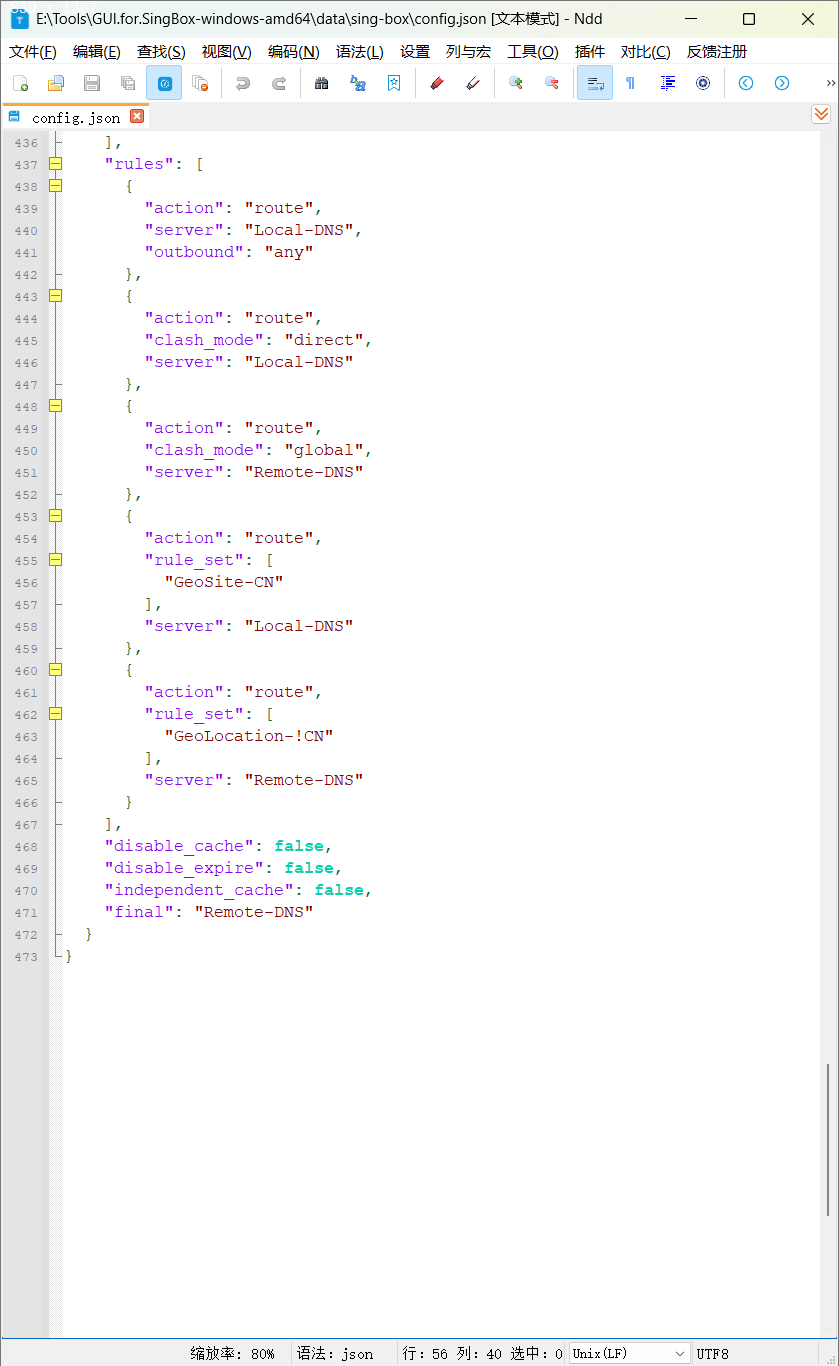
Task: Click the undo arrow icon
Action: click(x=243, y=83)
